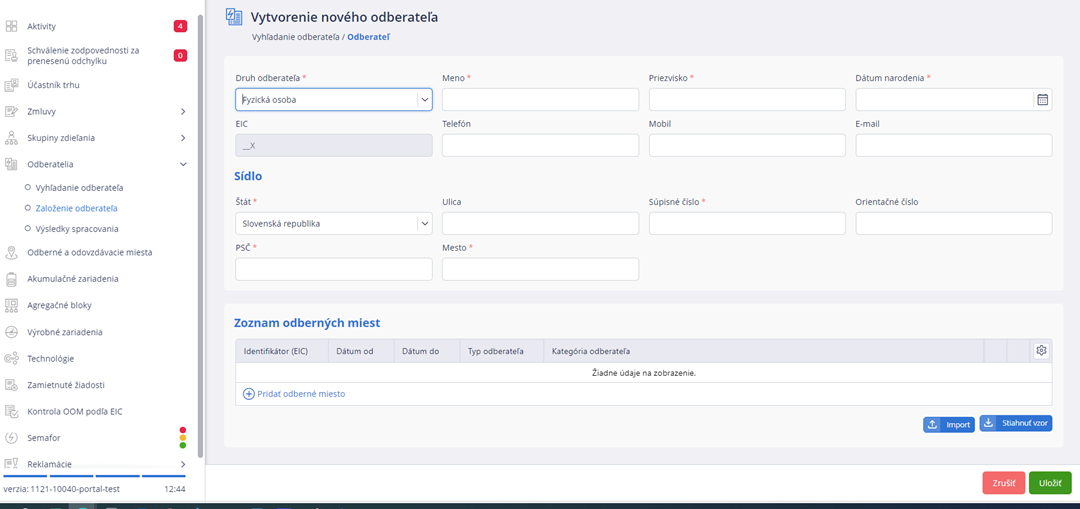The width and height of the screenshot is (1080, 509).
Task: Select Vyhľadanie odberateľa submenu item
Action: (79, 188)
